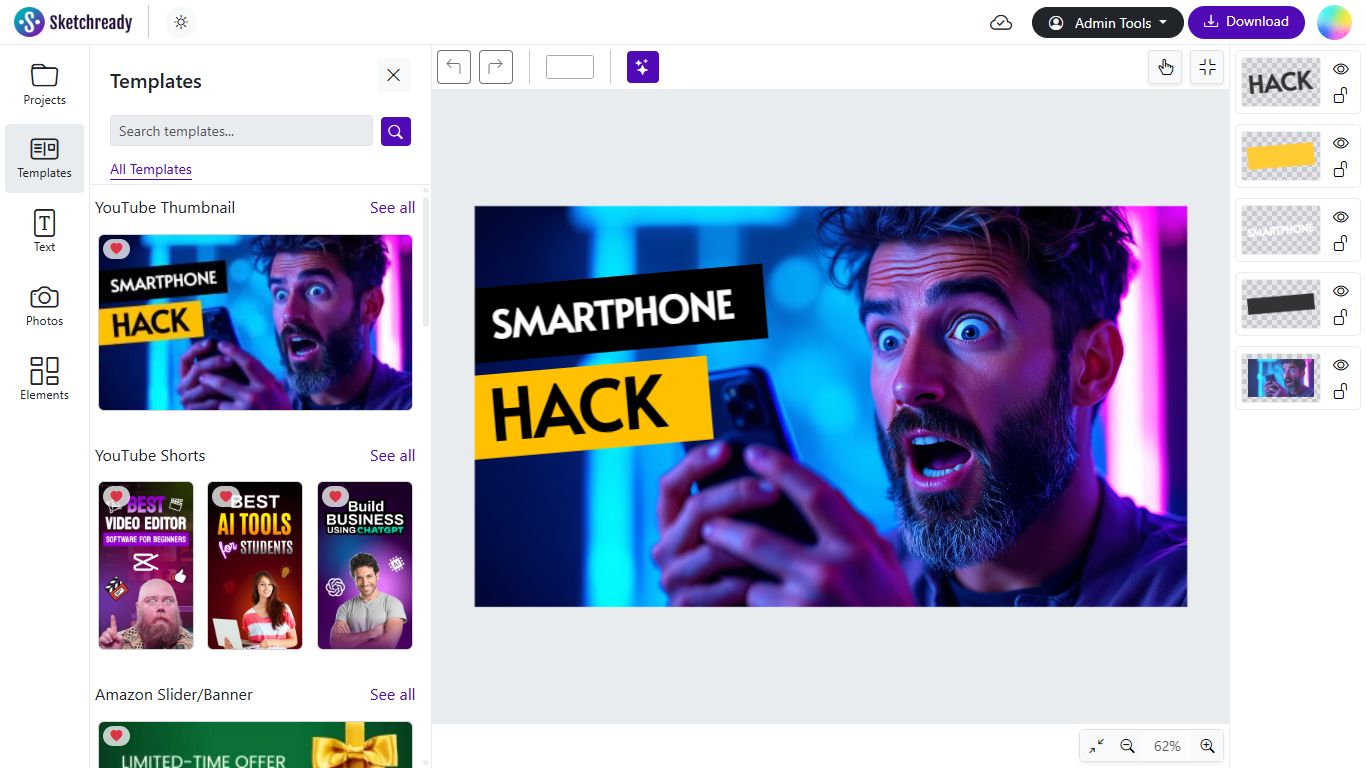Open the Admin Tools dropdown
1366x768 pixels.
coord(1107,23)
